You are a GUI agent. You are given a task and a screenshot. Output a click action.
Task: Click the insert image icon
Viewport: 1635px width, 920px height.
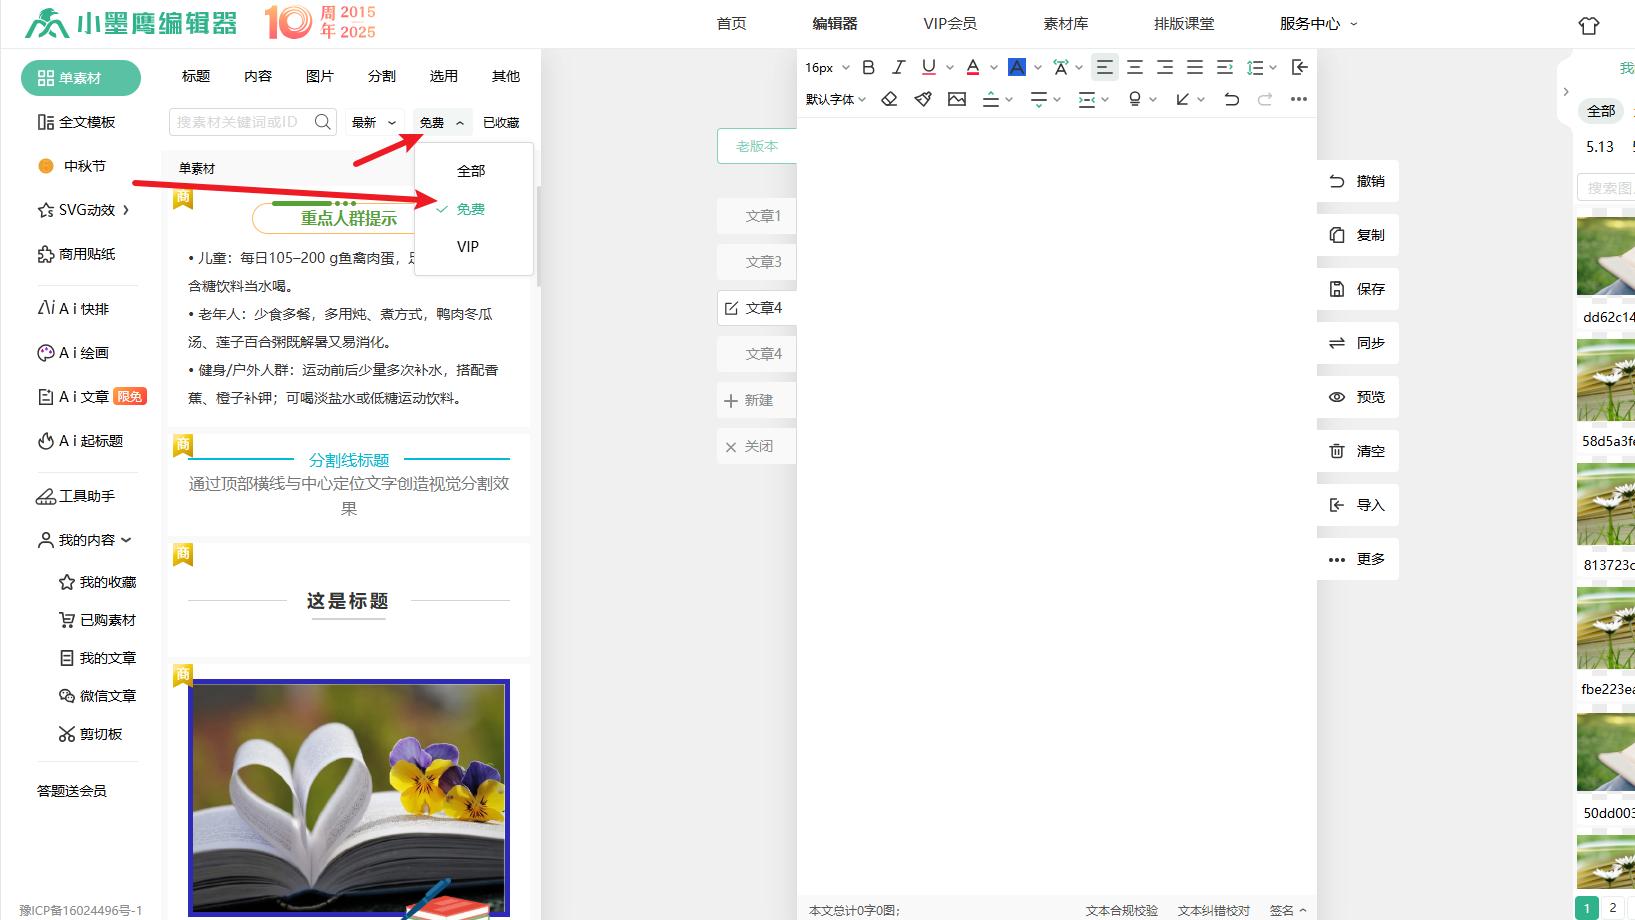(x=956, y=99)
